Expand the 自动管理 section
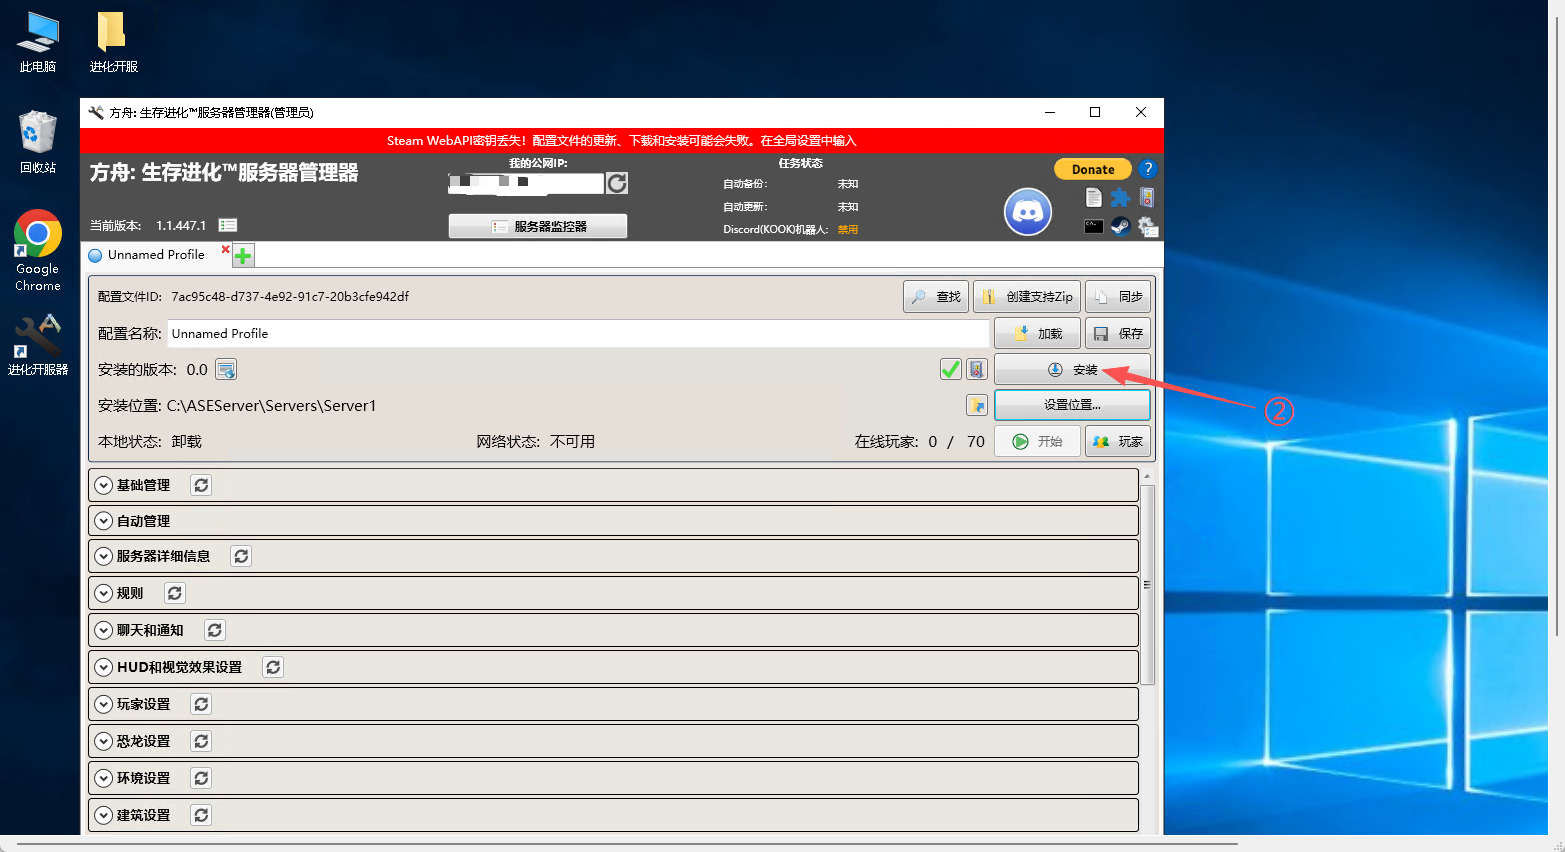Screen dimensions: 1565x852 click(103, 521)
